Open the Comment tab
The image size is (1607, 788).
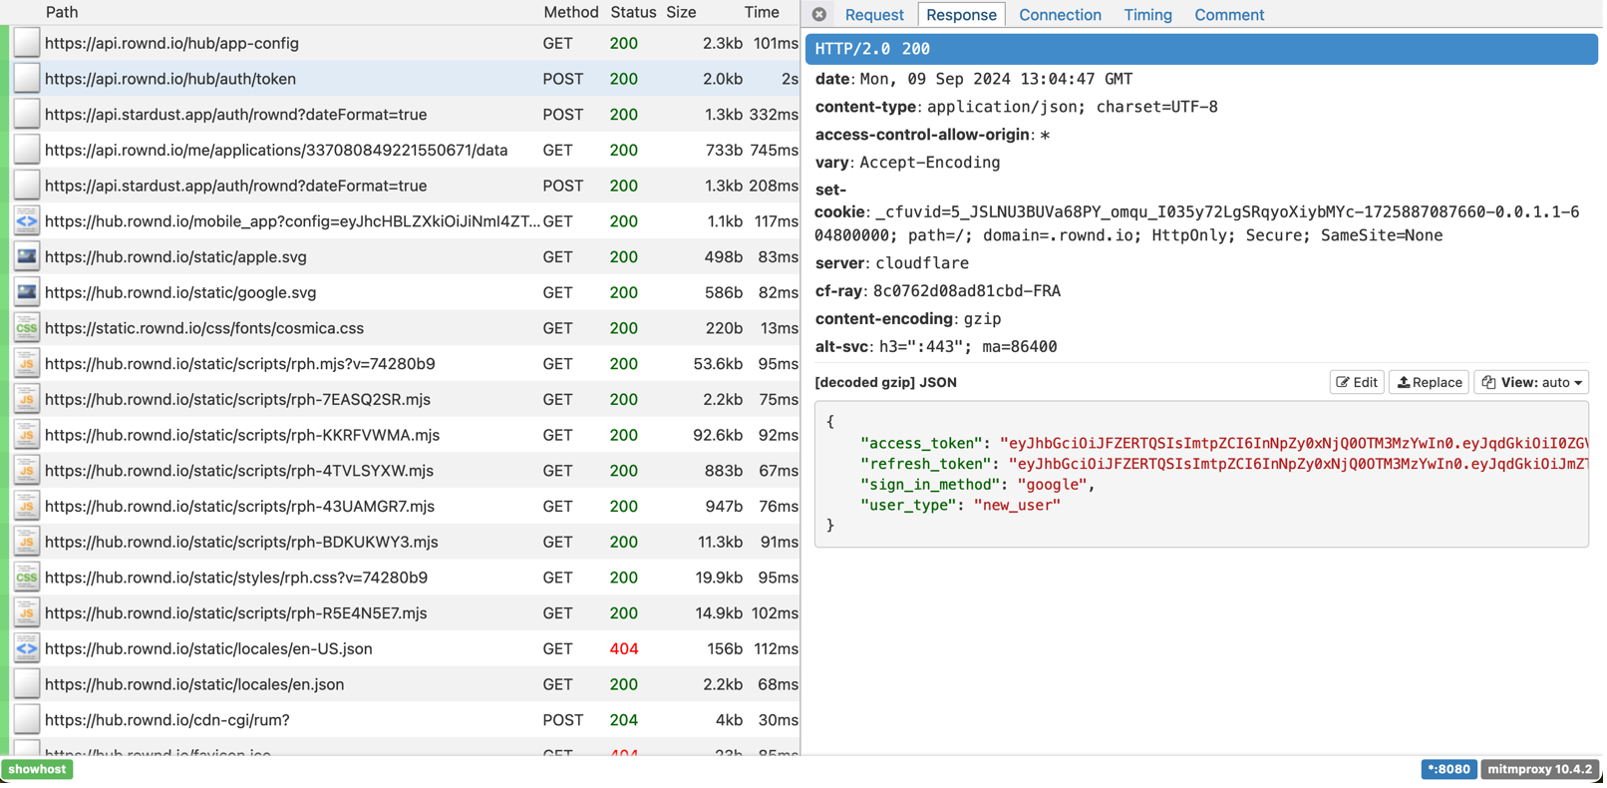tap(1228, 15)
